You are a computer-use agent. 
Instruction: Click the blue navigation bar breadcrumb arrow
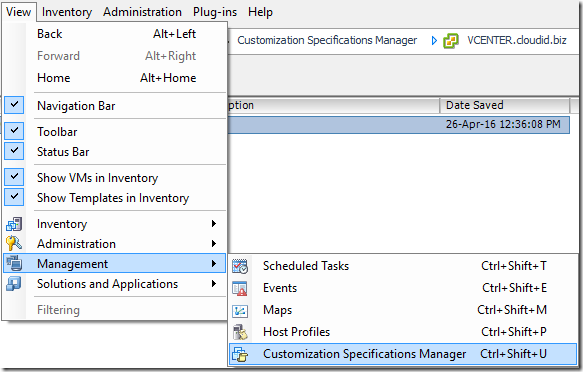434,41
